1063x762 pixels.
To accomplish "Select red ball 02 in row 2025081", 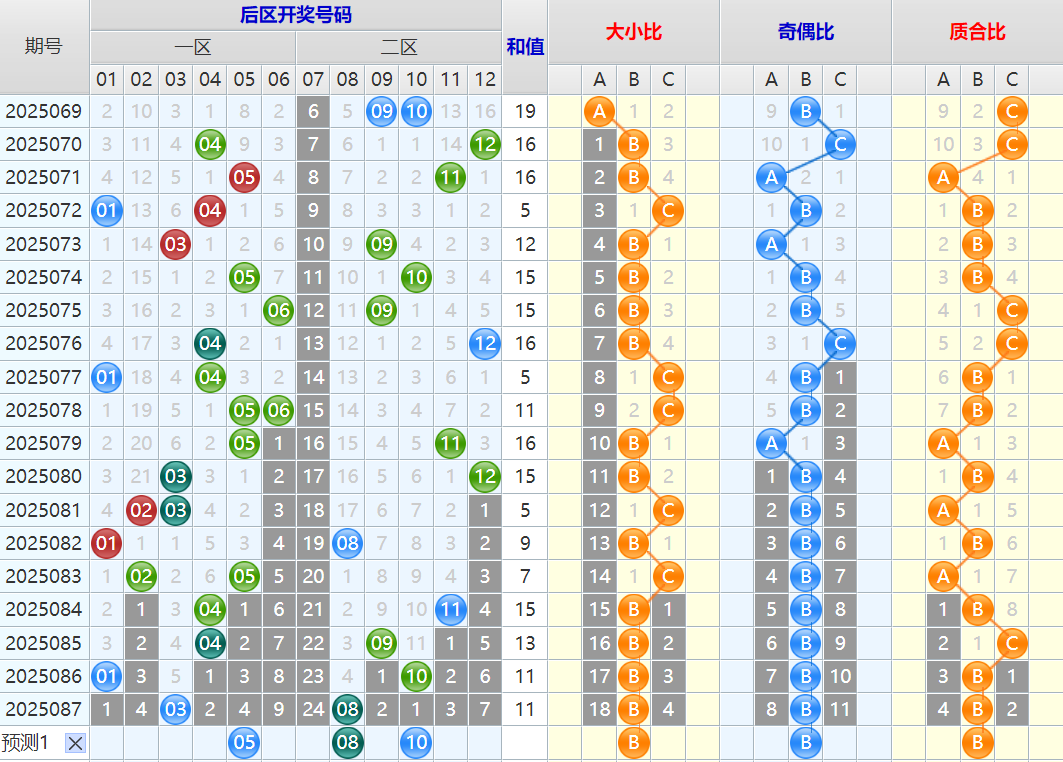I will pos(141,510).
